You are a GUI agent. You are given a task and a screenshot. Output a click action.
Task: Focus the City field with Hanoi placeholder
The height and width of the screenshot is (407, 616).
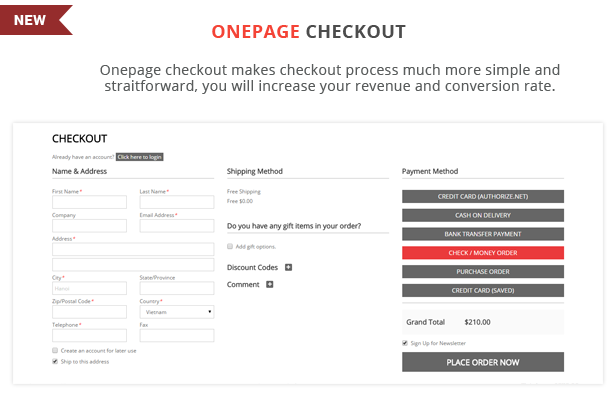pyautogui.click(x=89, y=288)
